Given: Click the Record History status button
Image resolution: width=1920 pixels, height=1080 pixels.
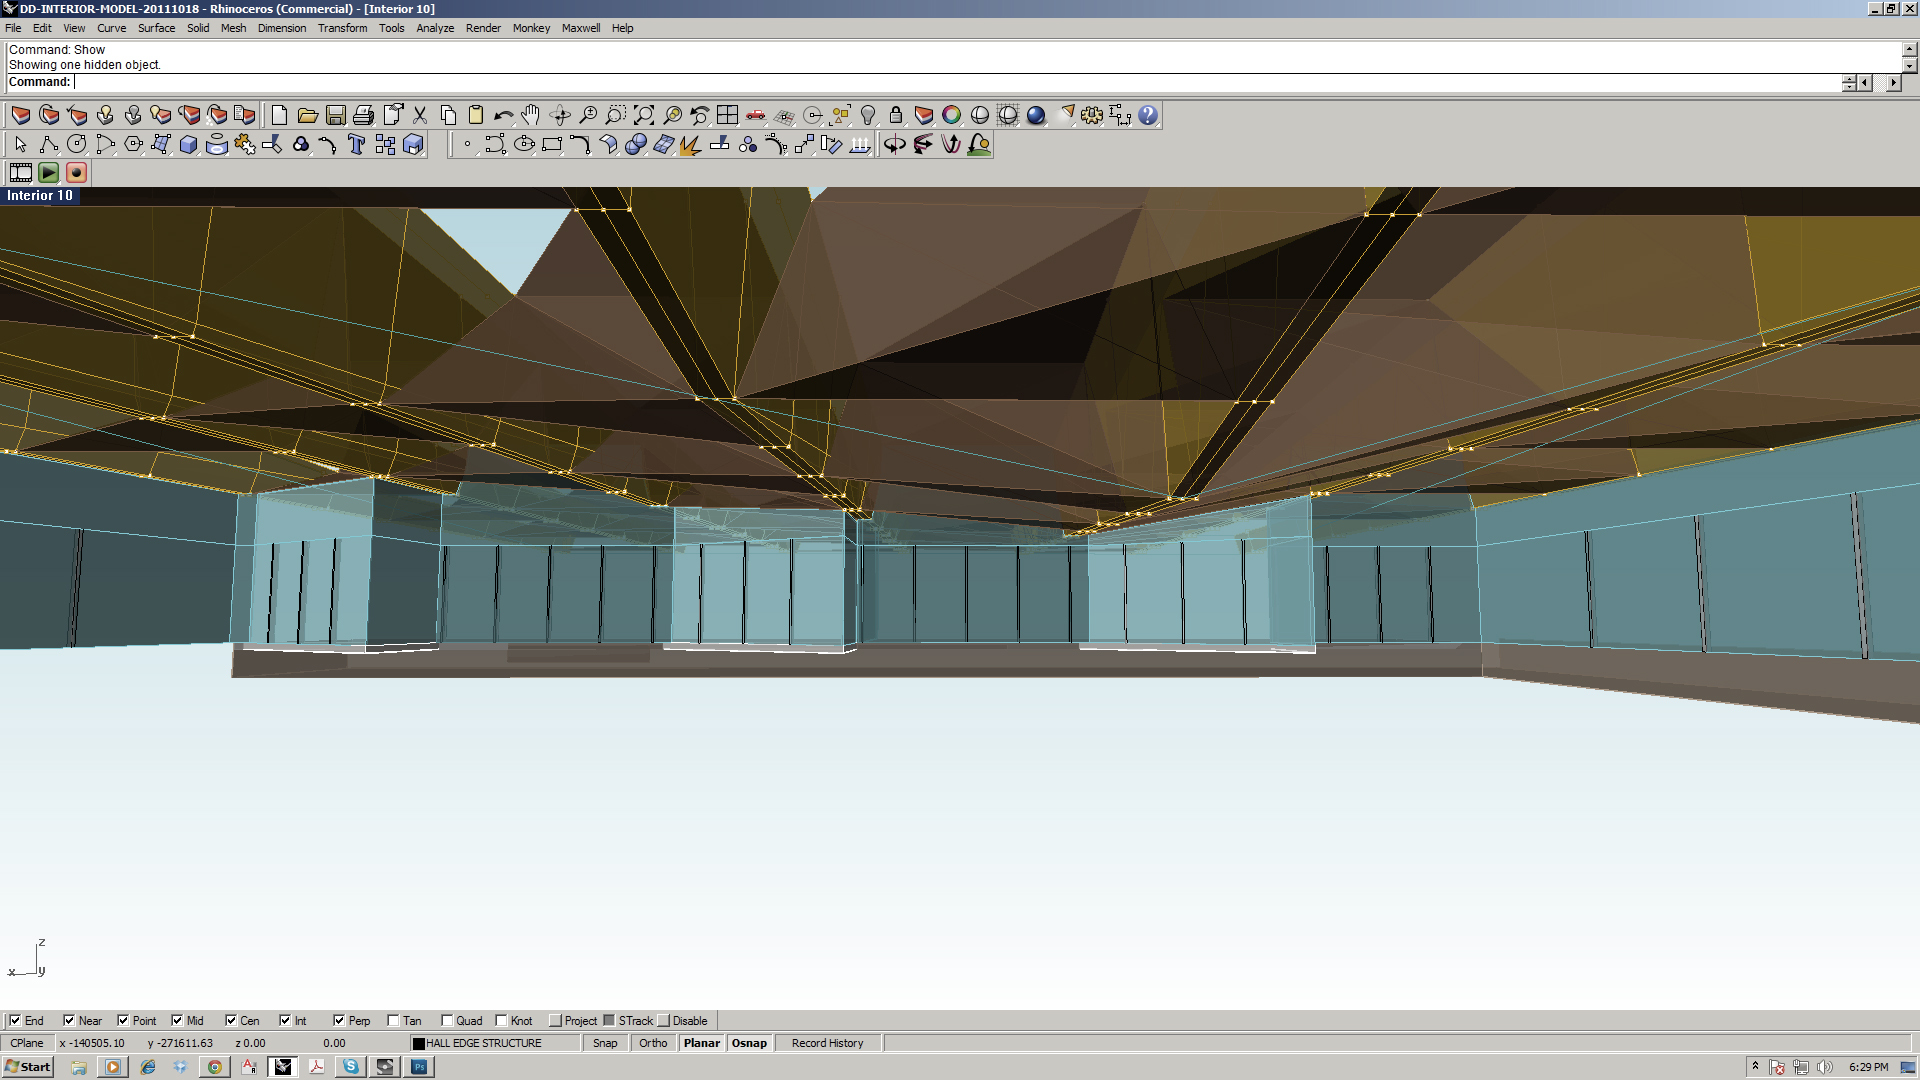Looking at the screenshot, I should pyautogui.click(x=827, y=1043).
